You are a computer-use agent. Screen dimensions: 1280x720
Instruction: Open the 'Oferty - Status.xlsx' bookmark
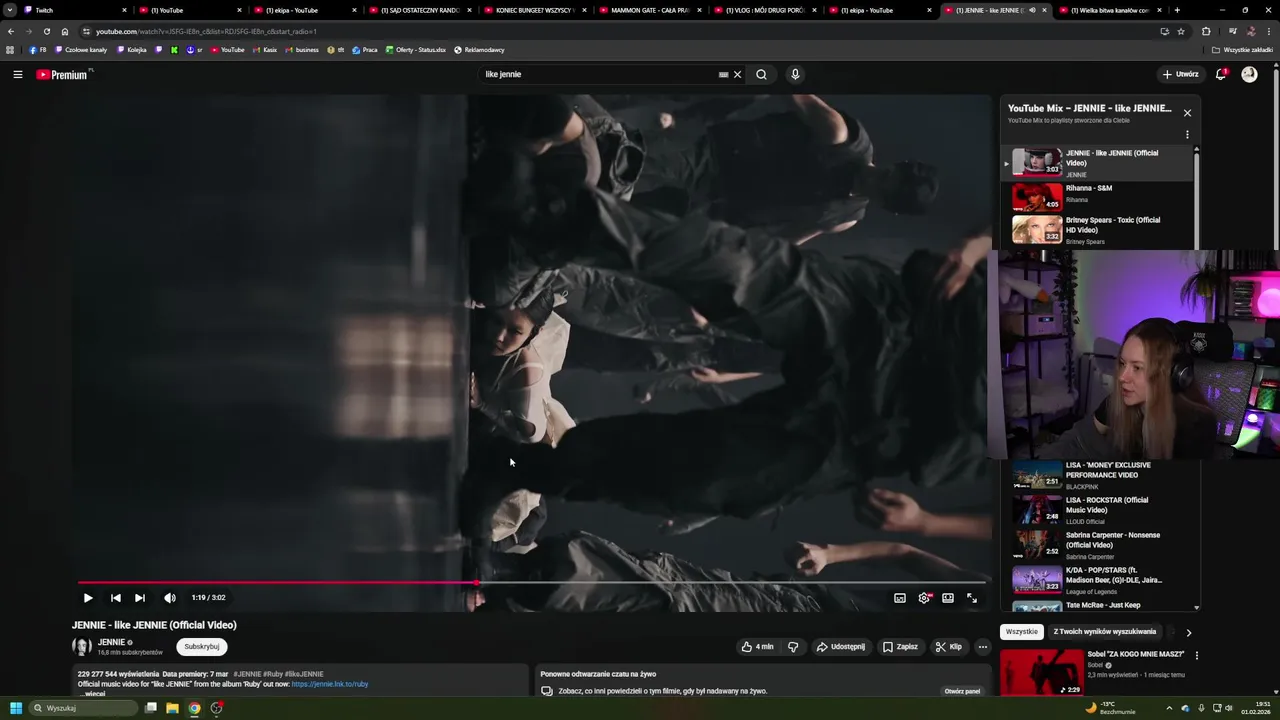tap(415, 49)
